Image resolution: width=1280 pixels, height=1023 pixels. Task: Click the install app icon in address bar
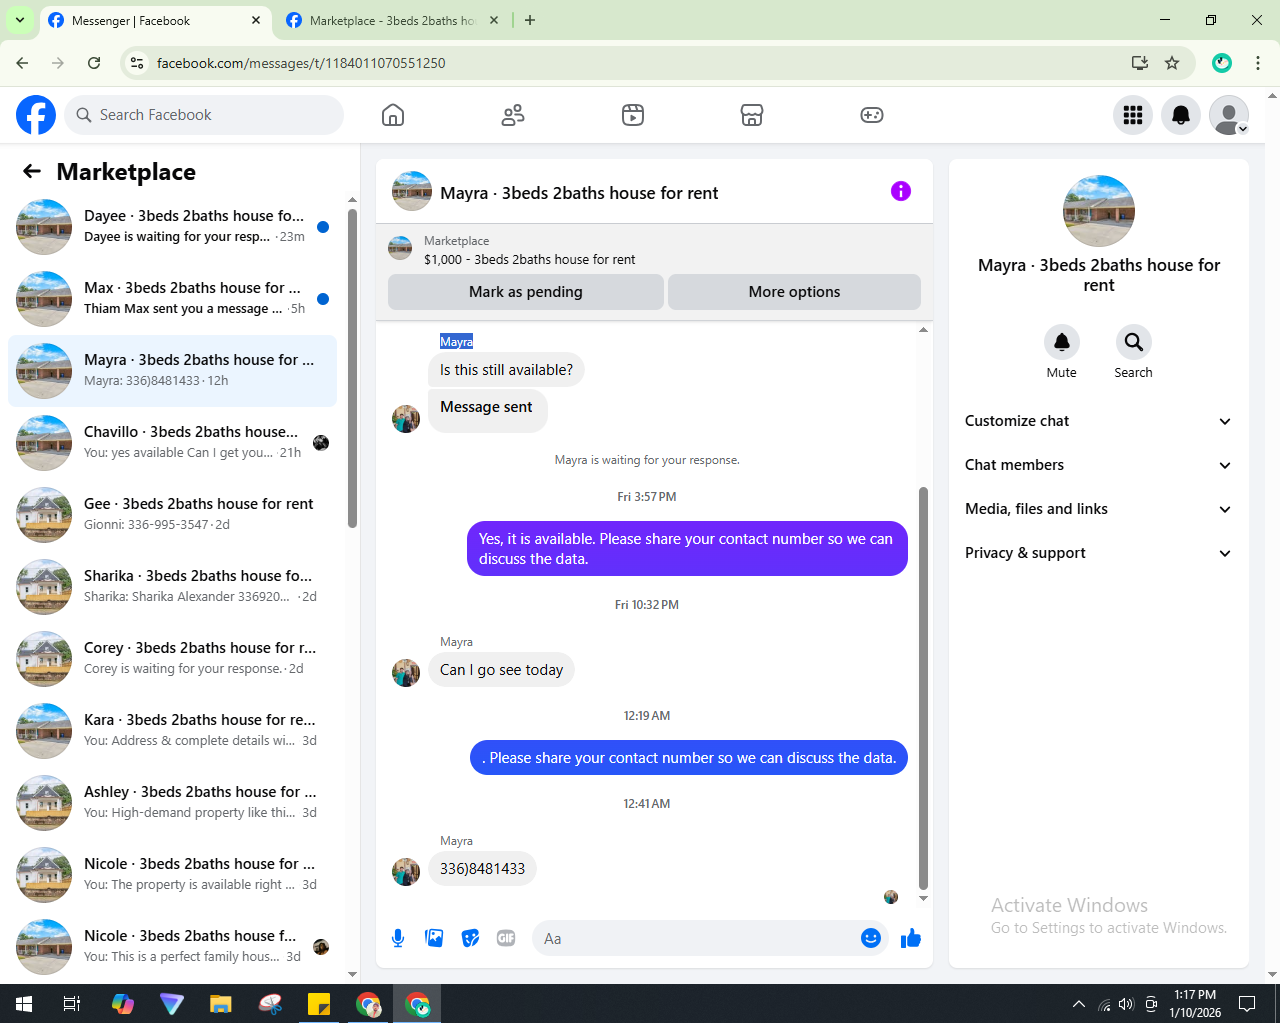point(1139,63)
